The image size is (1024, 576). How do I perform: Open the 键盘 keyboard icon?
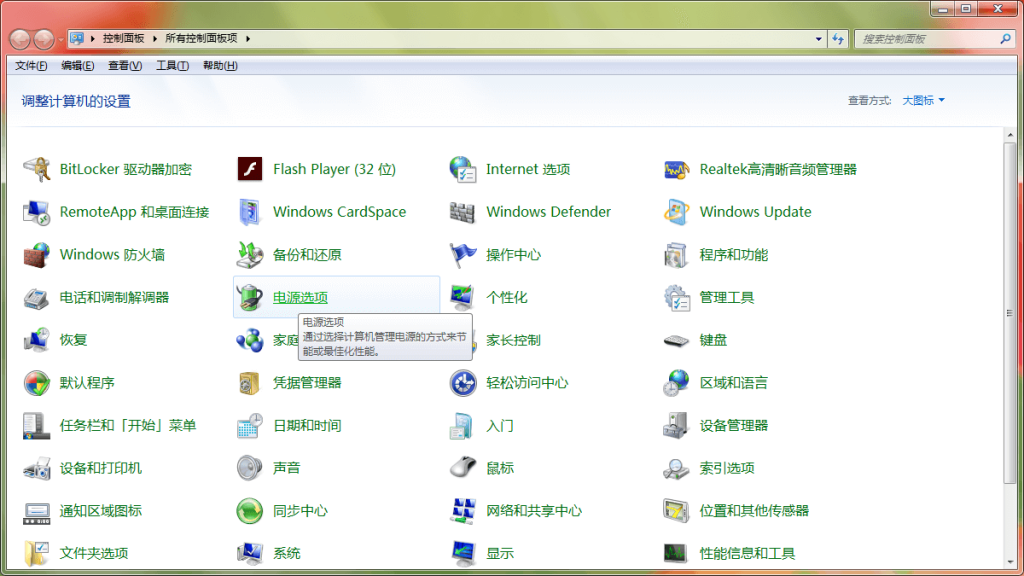(676, 340)
